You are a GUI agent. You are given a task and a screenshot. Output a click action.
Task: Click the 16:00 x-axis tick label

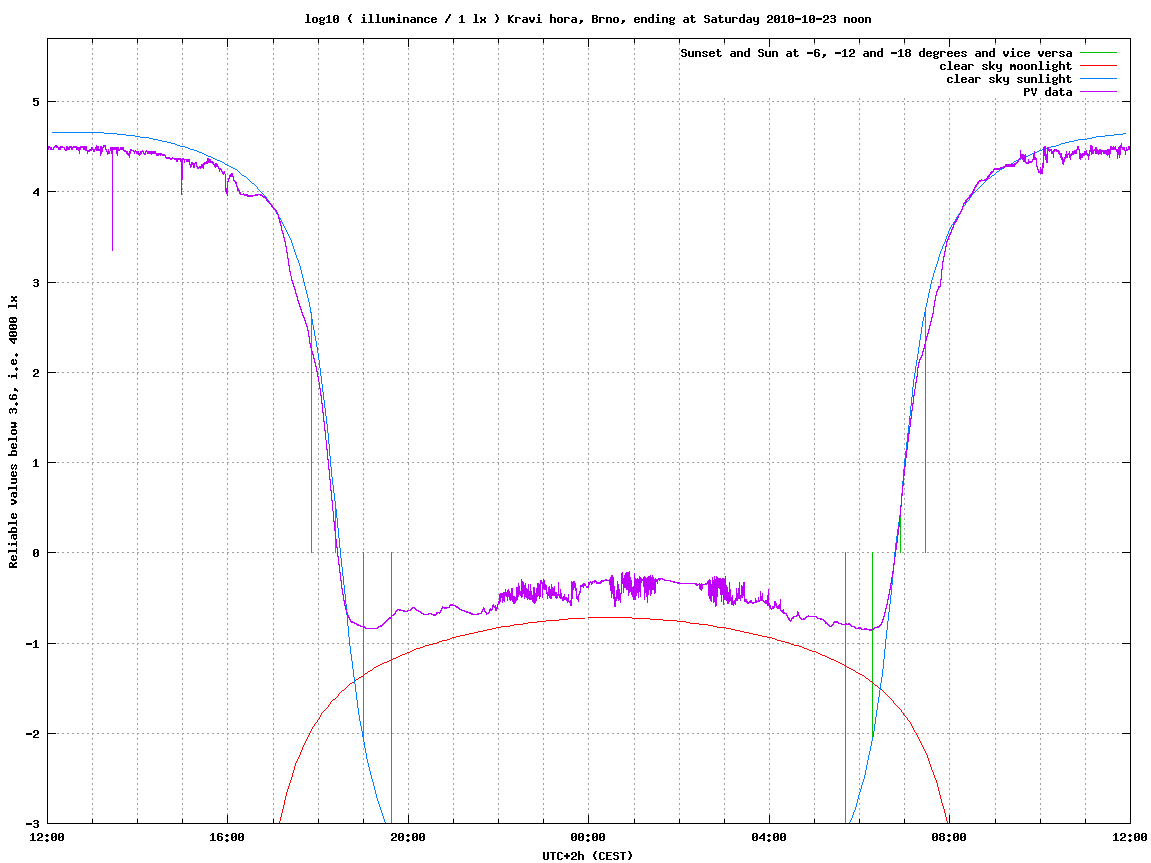point(228,837)
